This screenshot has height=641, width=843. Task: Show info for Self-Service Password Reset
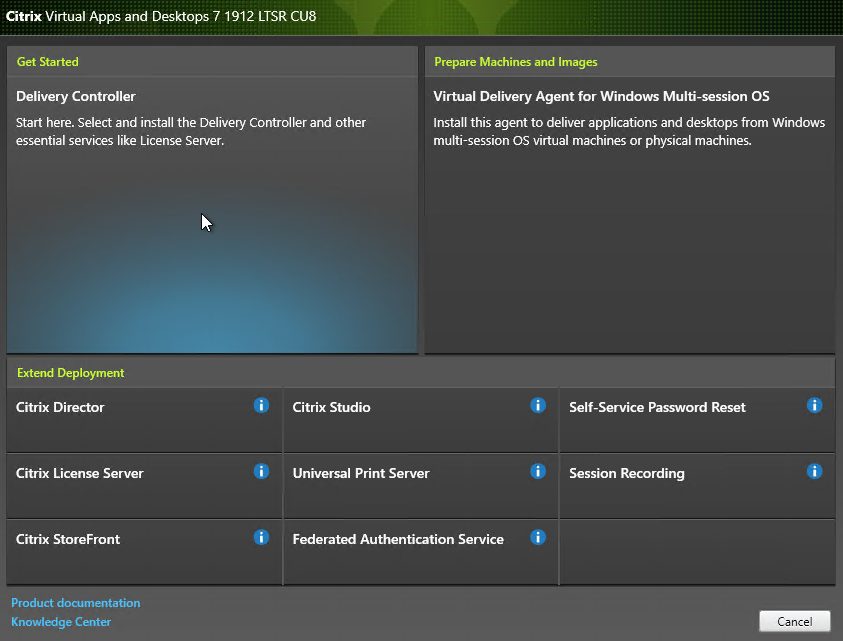click(x=815, y=405)
